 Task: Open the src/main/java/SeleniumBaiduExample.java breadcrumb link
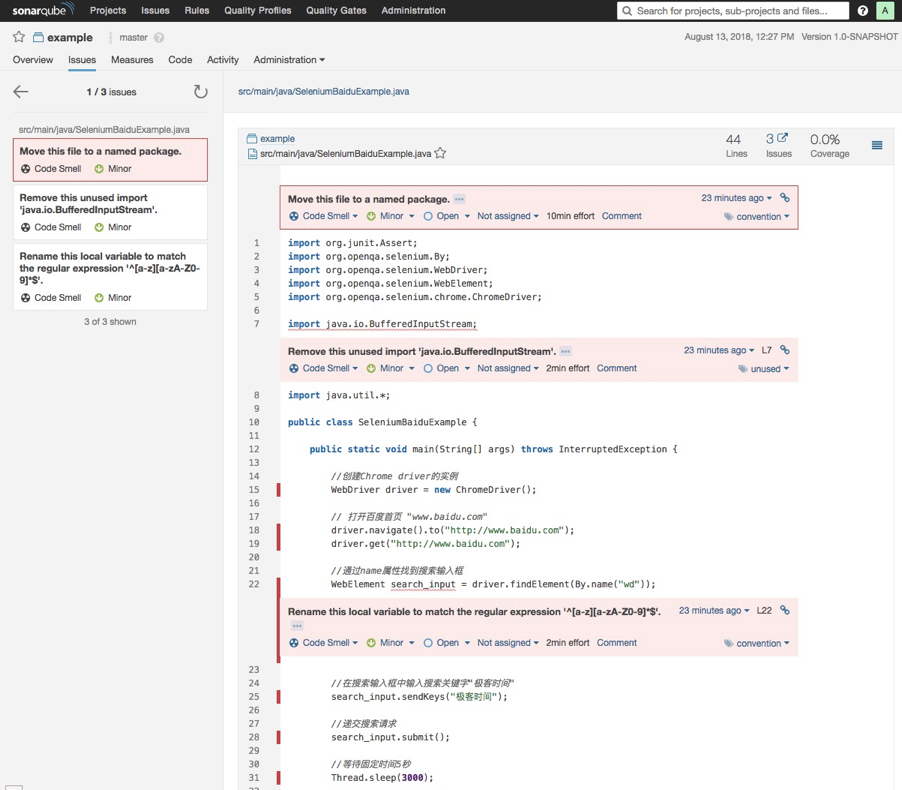pos(323,91)
